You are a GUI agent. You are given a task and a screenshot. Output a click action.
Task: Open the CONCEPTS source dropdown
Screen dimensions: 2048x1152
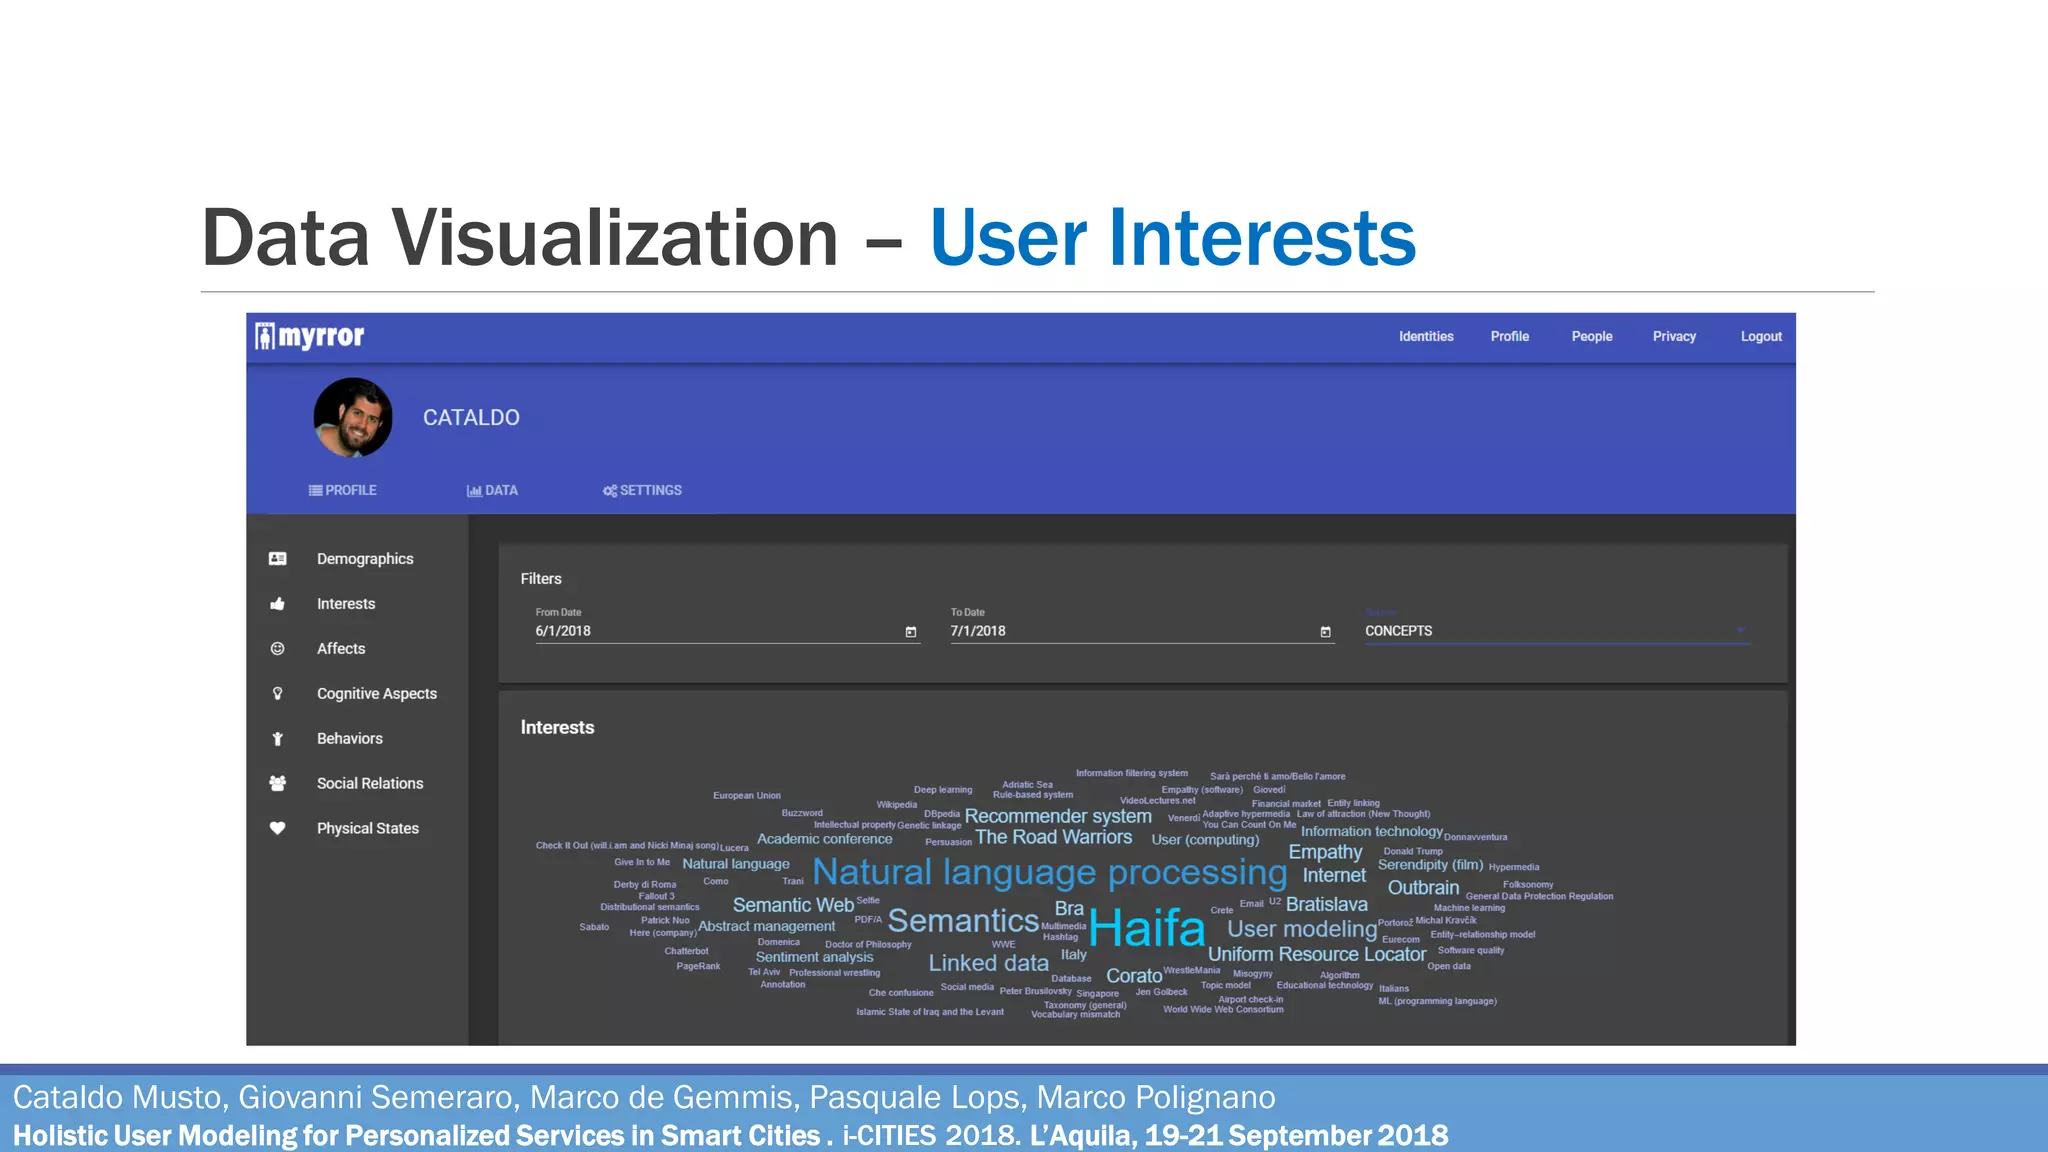coord(1557,631)
